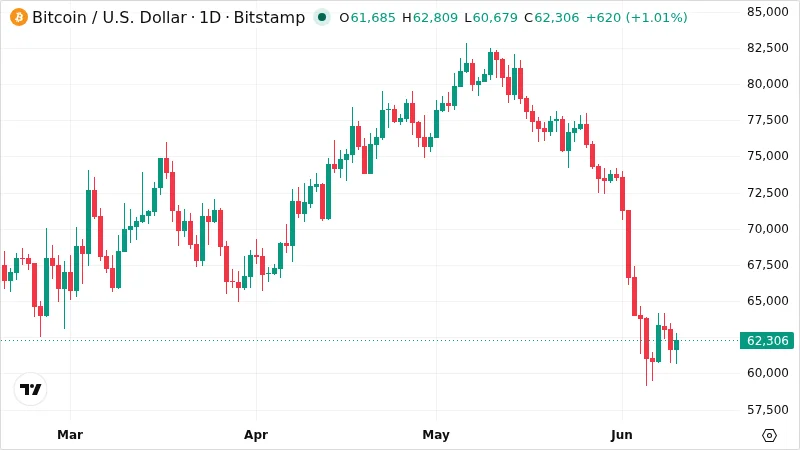Viewport: 800px width, 450px height.
Task: Click the 85,000 price axis label
Action: 767,12
